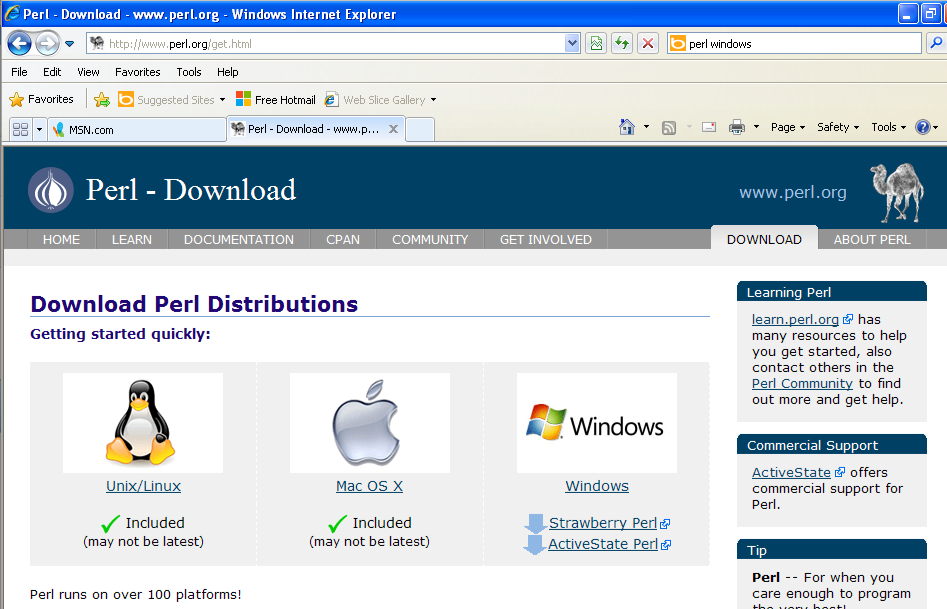This screenshot has width=947, height=609.
Task: Open ABOUT PERL navigation item
Action: coord(872,239)
